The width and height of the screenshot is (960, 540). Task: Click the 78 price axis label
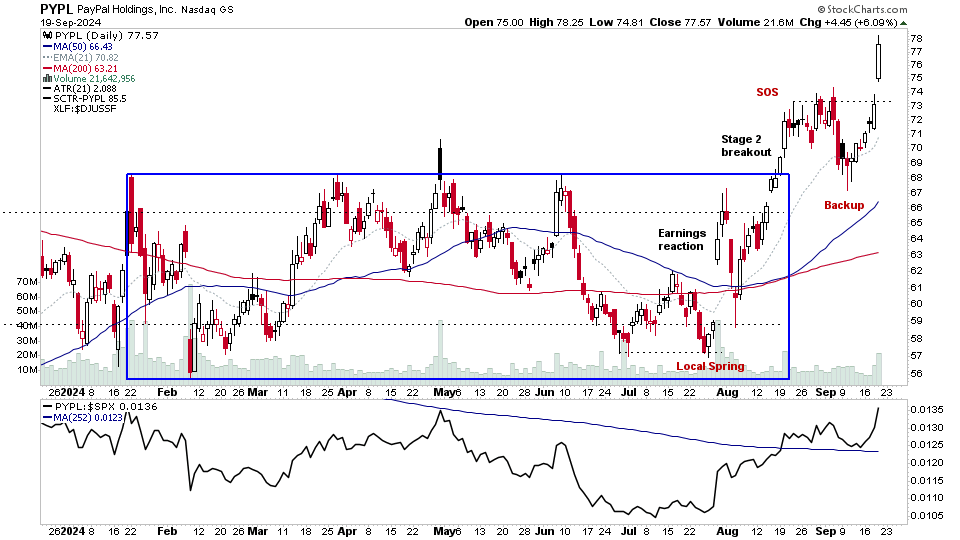click(917, 38)
